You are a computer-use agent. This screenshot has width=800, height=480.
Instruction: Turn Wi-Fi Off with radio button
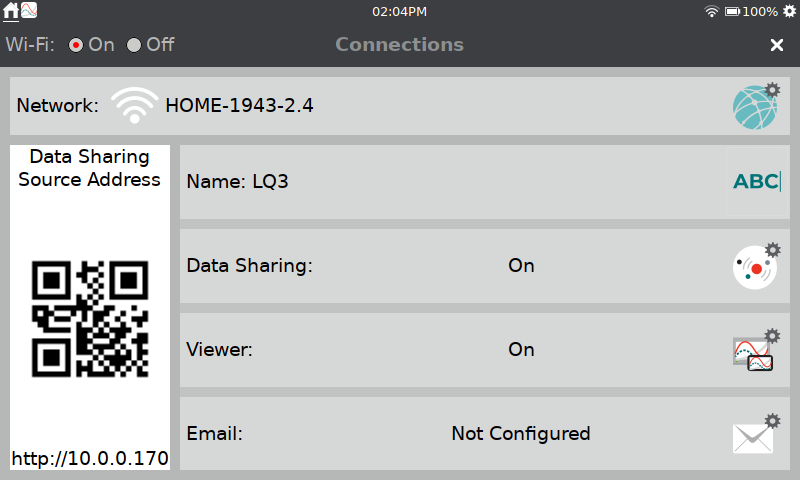(134, 45)
